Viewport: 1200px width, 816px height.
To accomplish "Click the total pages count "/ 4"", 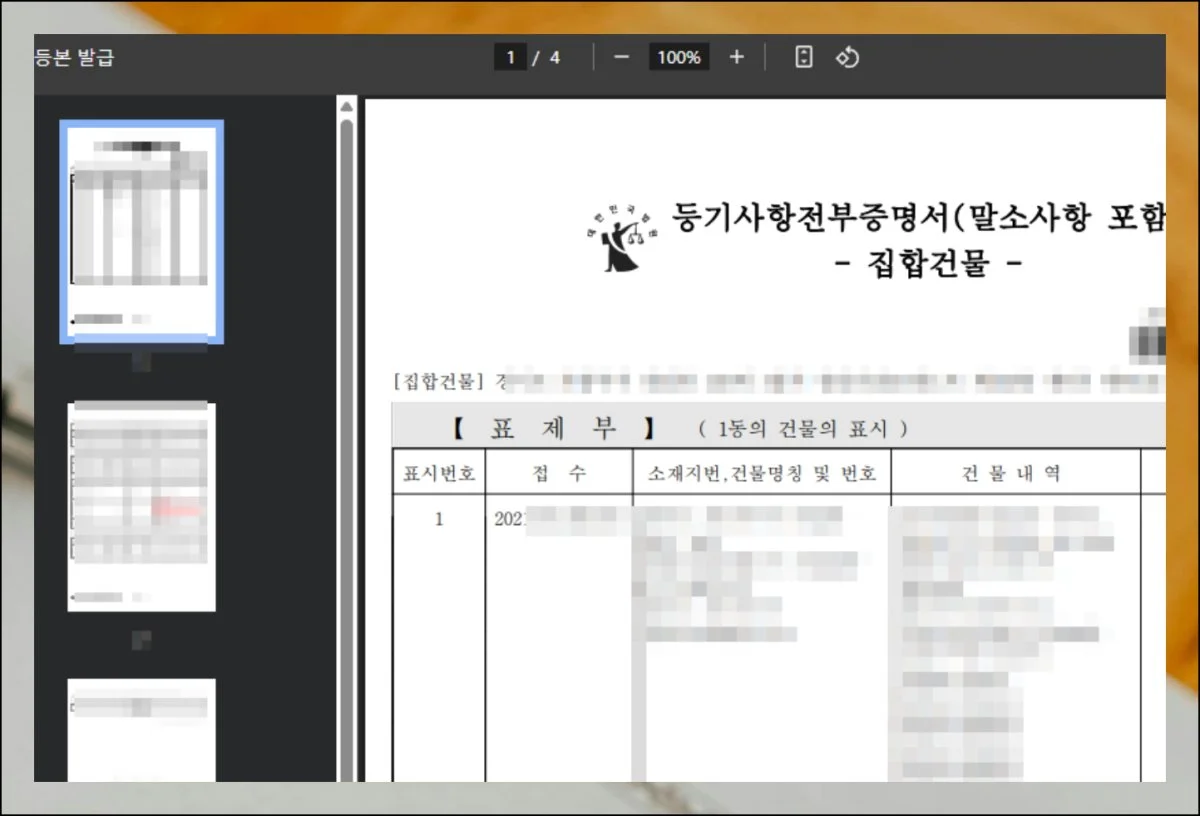I will [x=548, y=58].
